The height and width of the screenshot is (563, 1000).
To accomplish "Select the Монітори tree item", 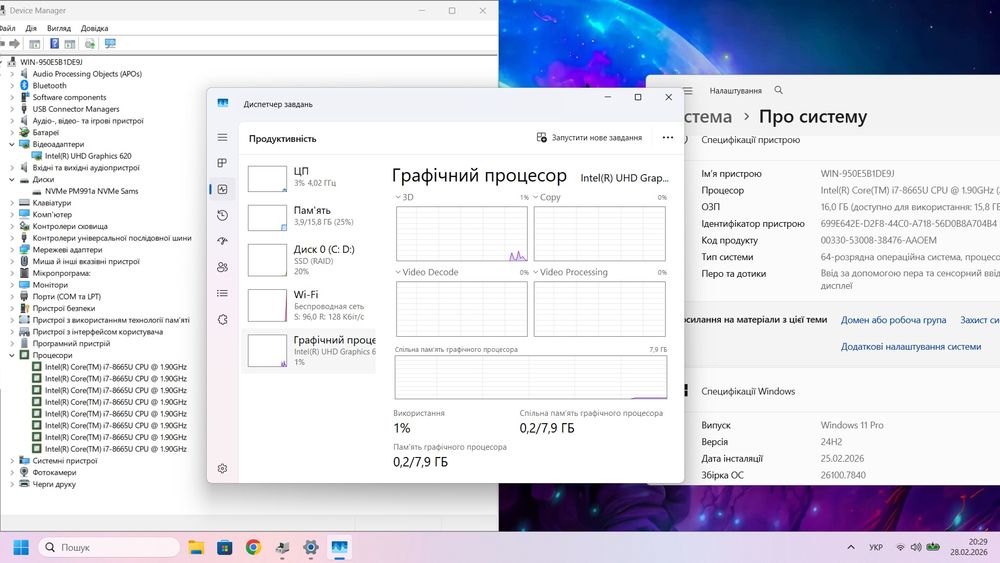I will [50, 285].
